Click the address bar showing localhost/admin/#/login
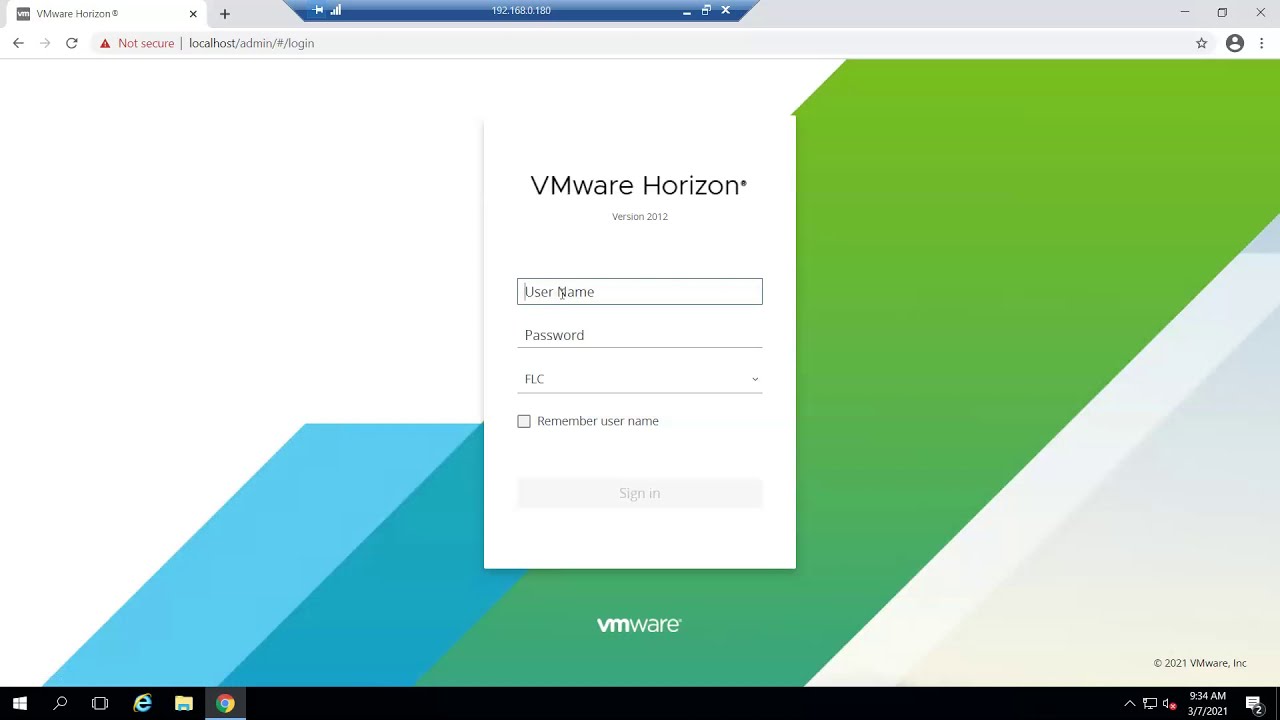 640,43
